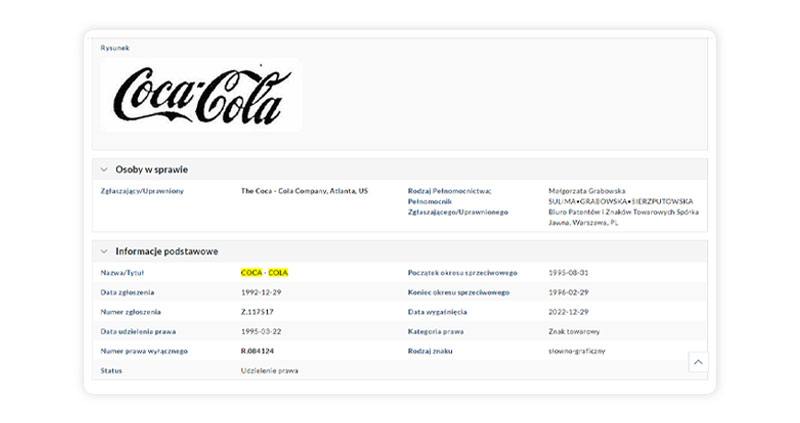Click the Rodzaj Pełnomocnictwa label
The image size is (800, 423).
(x=449, y=191)
